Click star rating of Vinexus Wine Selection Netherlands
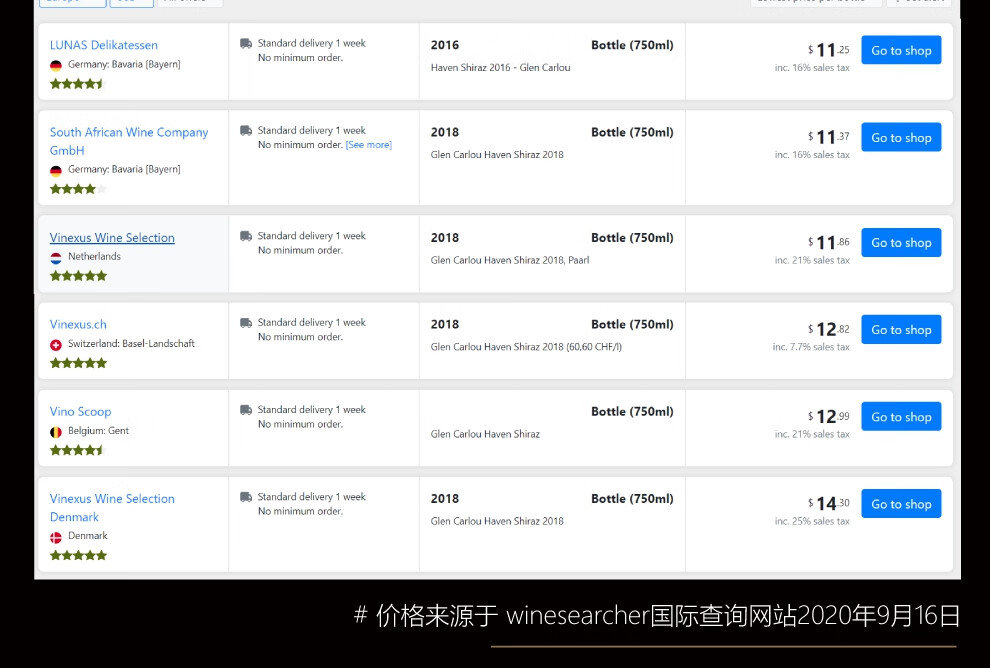The image size is (990, 668). pos(78,275)
